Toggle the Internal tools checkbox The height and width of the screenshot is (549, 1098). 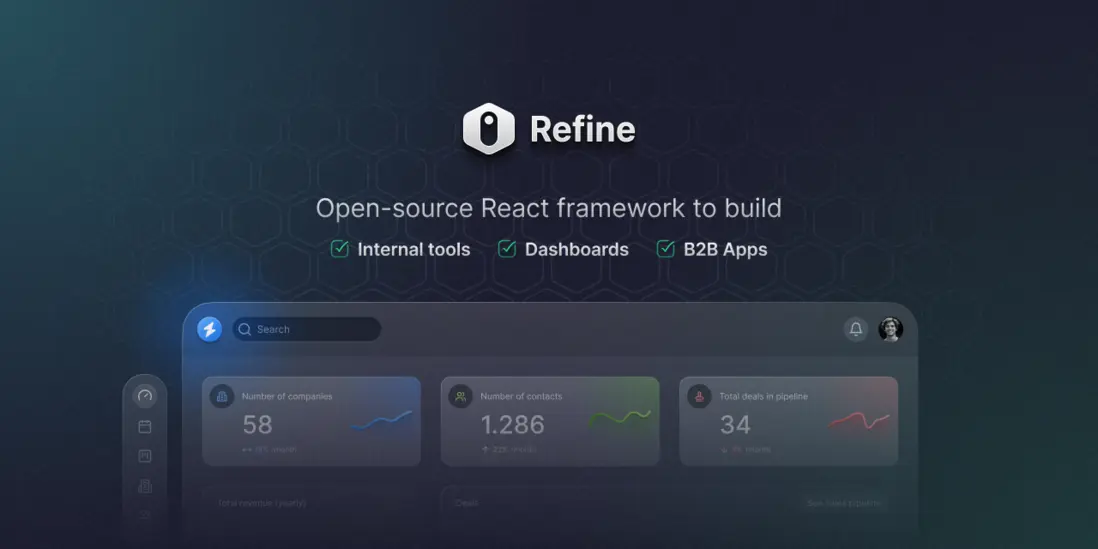(340, 249)
